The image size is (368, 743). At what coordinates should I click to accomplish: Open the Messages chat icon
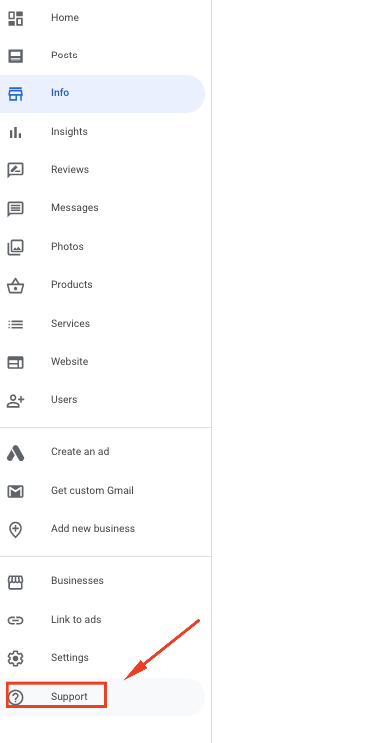pos(15,208)
